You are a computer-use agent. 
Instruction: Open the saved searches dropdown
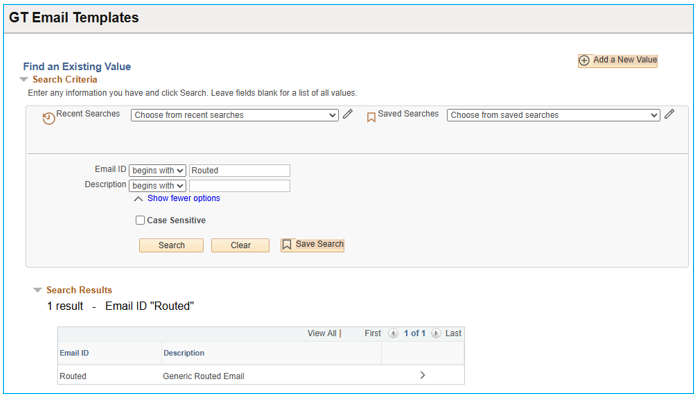coord(553,115)
